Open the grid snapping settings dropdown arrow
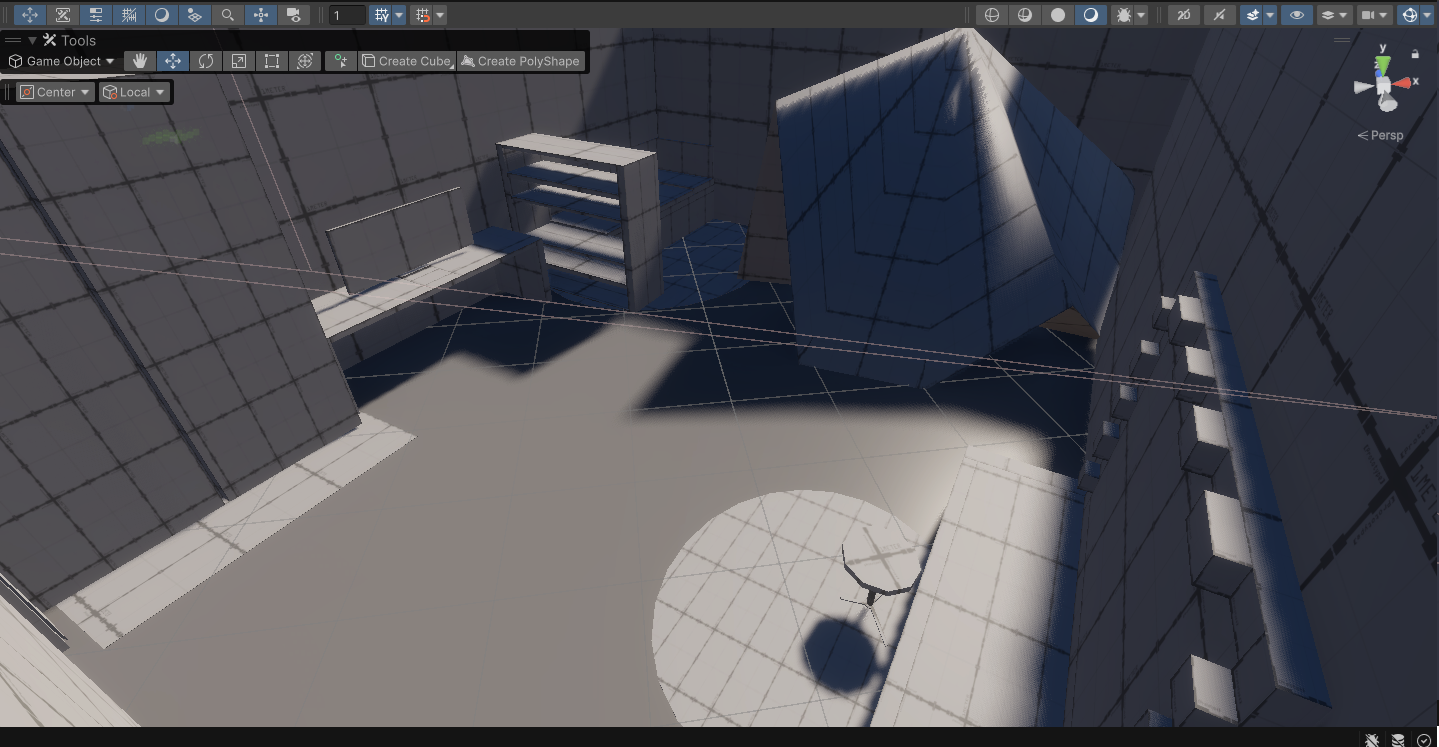Screen dimensions: 1439x747 [440, 15]
